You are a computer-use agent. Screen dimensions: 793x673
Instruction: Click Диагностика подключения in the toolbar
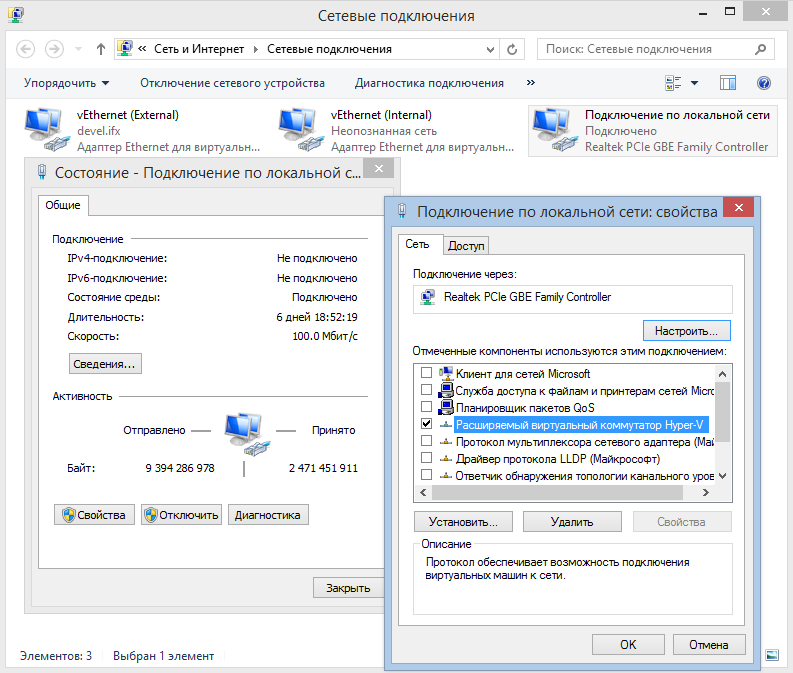point(429,83)
